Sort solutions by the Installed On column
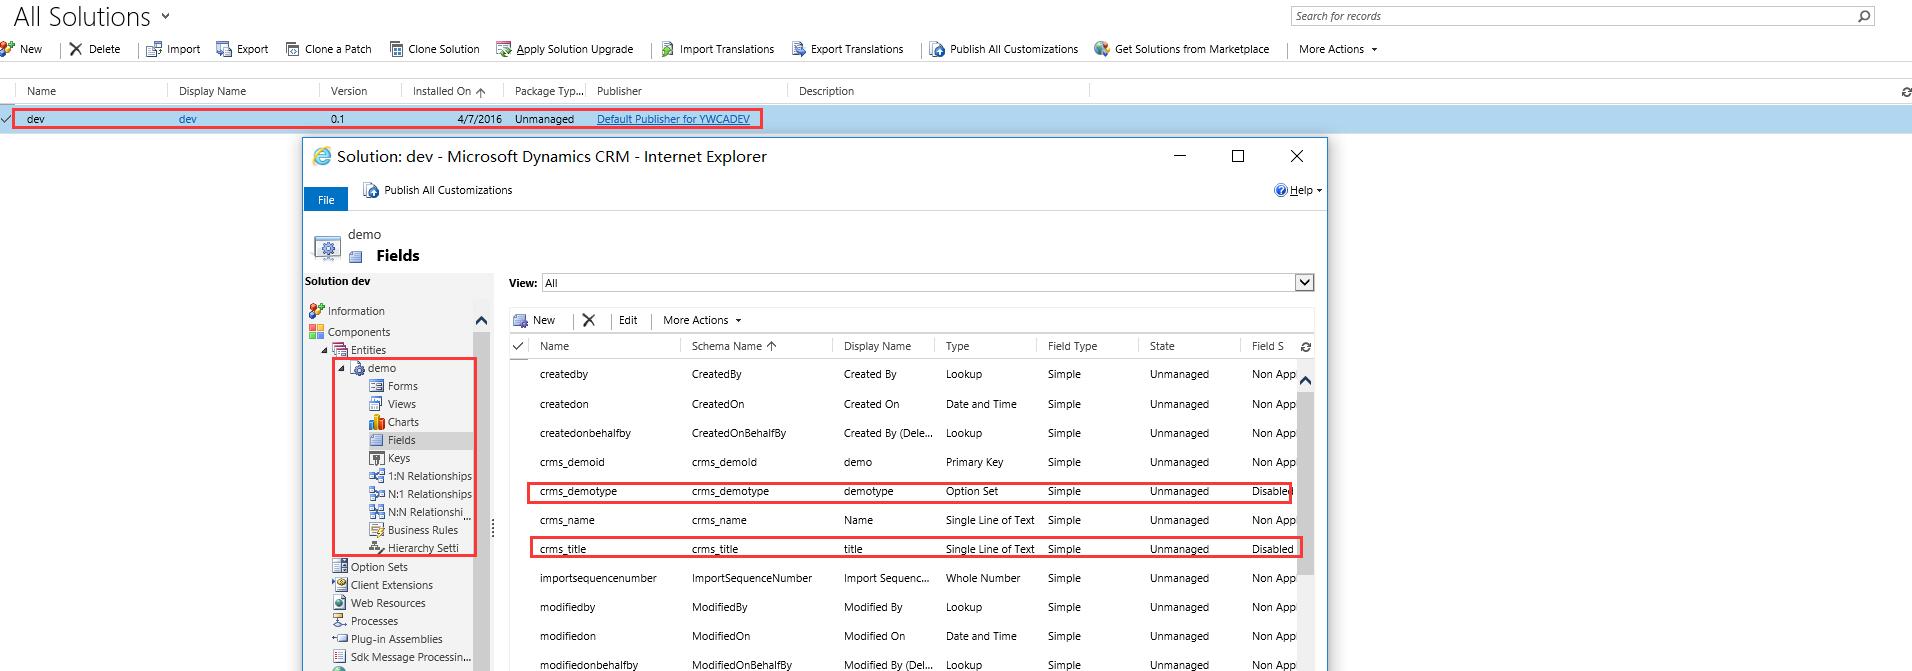Screen dimensions: 1912x671 coord(449,91)
